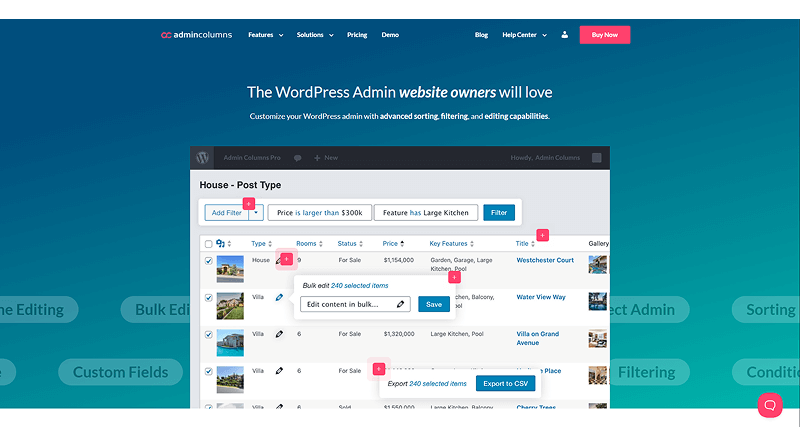Screen dimensions: 800x445
Task: Click the pink plus hotspot above Add Filter
Action: tap(248, 203)
